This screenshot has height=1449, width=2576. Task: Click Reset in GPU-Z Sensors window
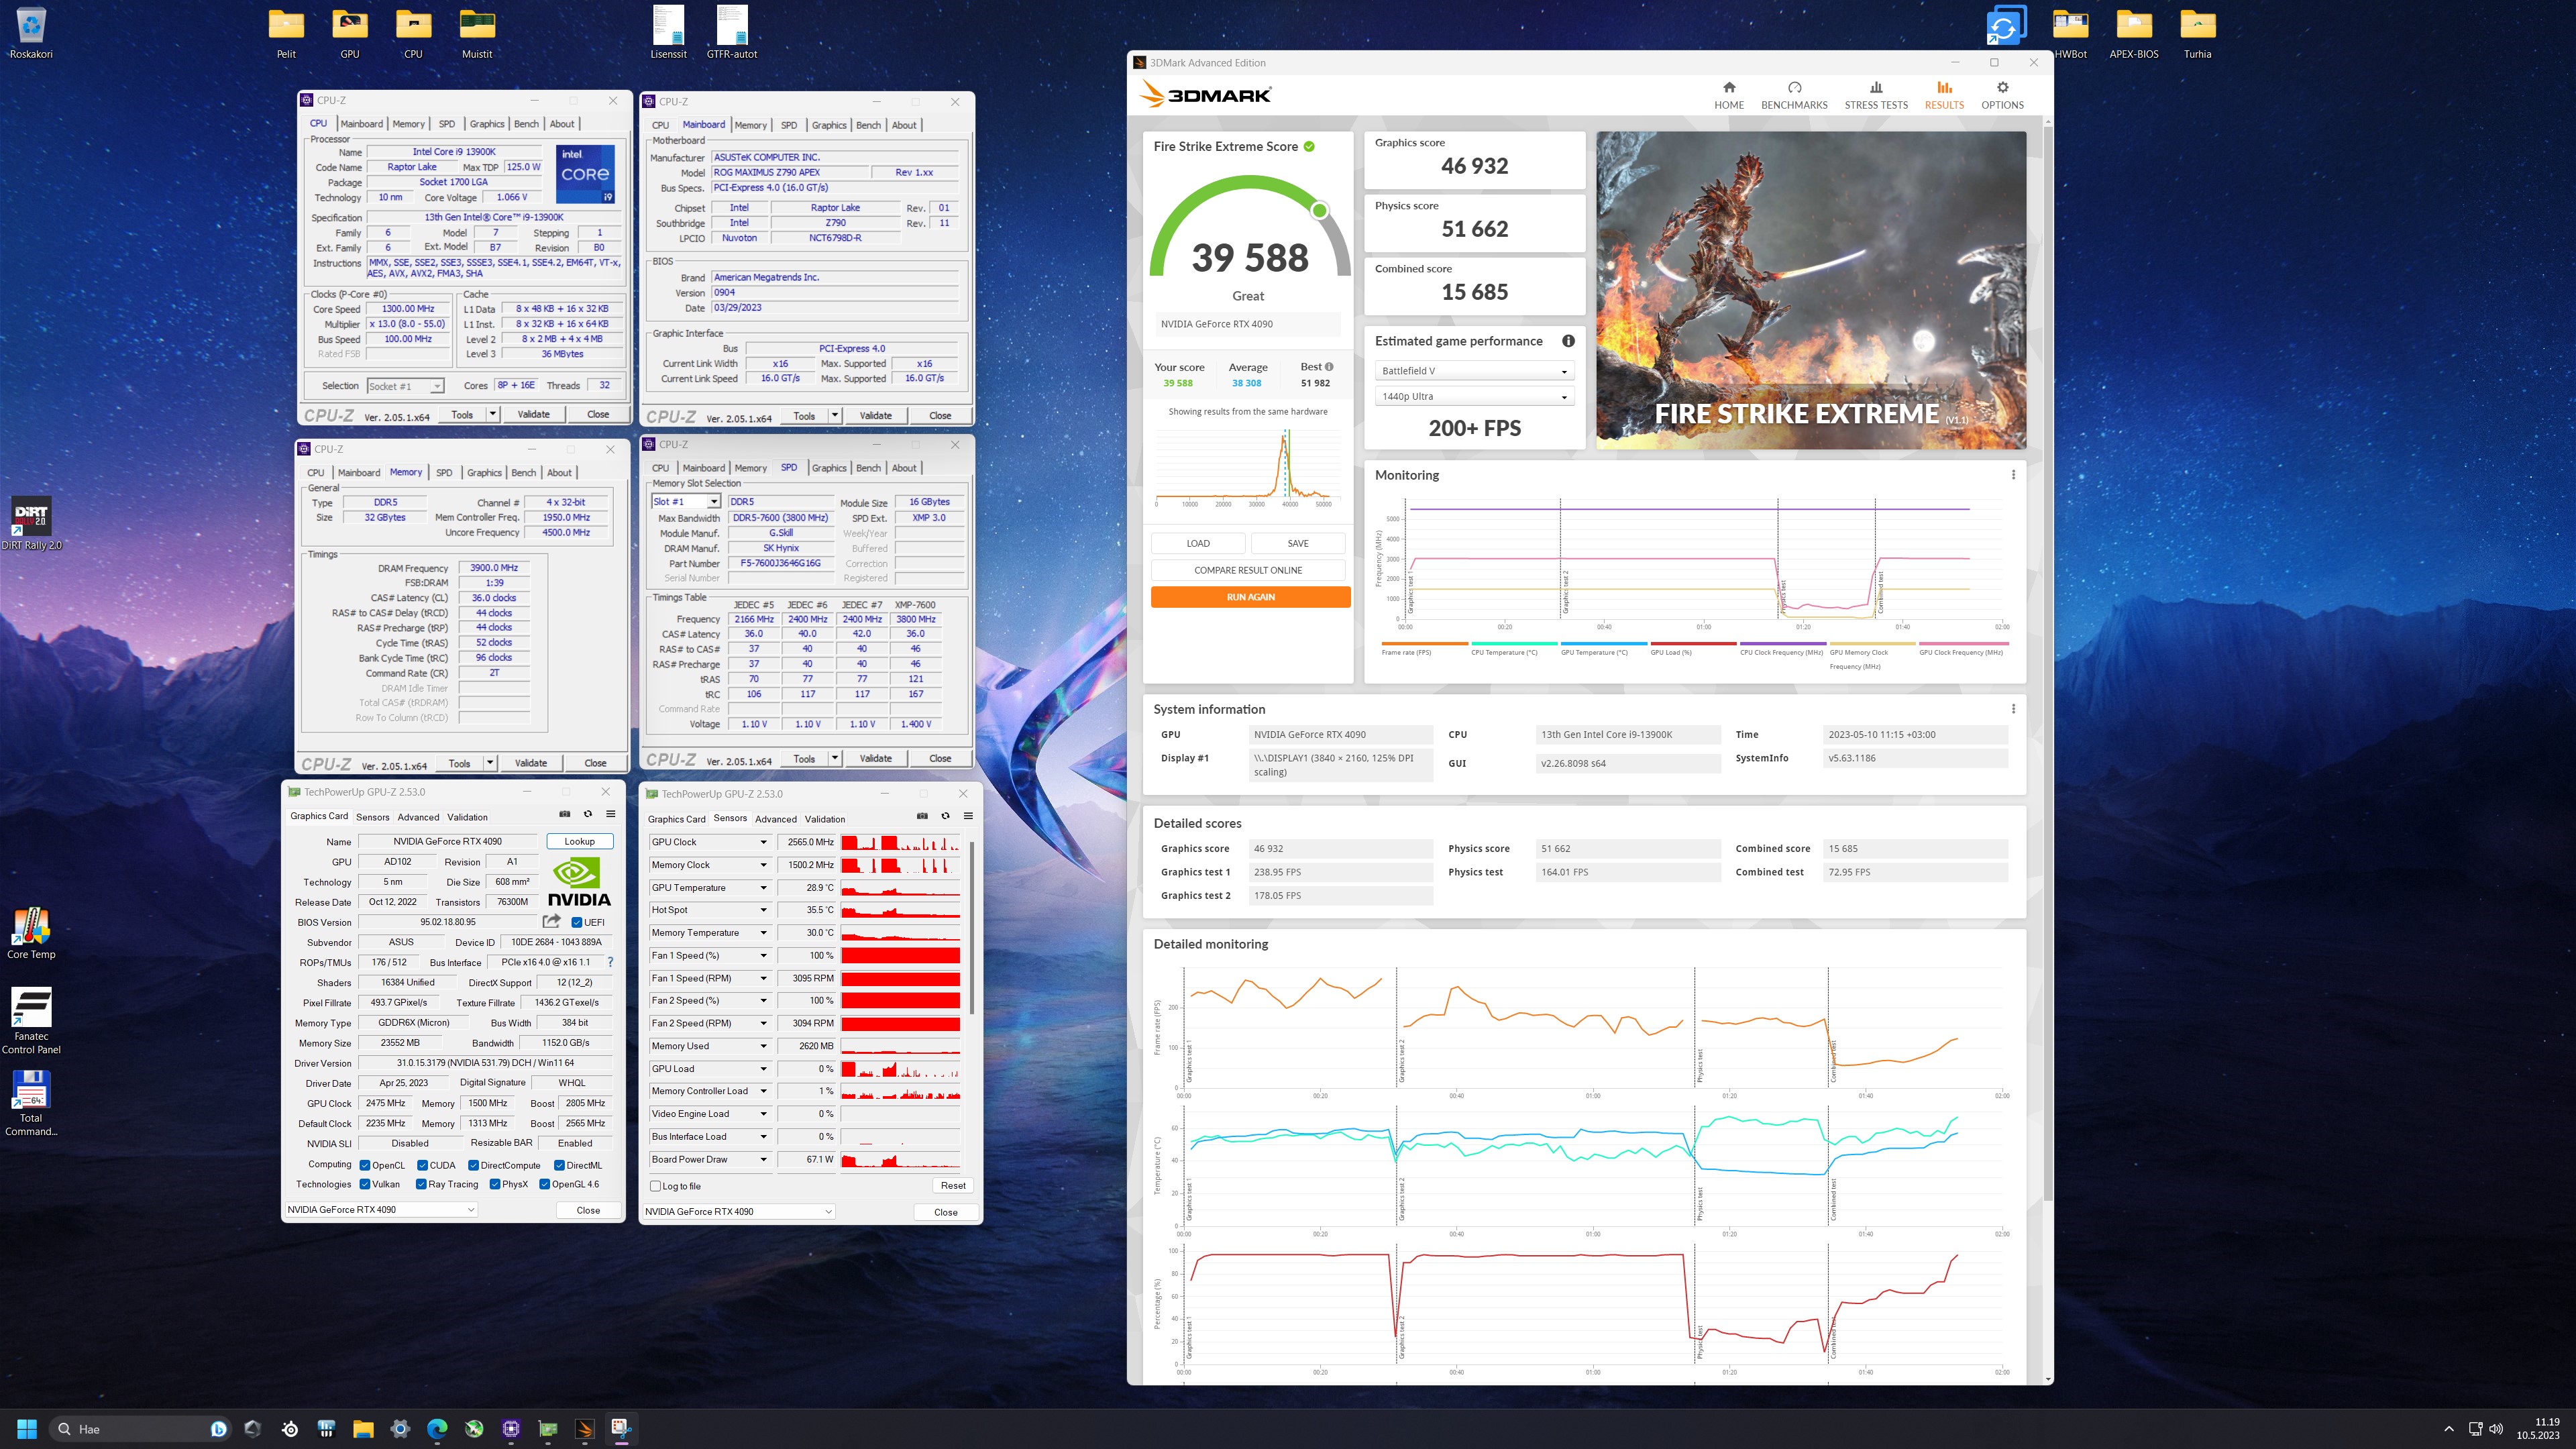[953, 1186]
